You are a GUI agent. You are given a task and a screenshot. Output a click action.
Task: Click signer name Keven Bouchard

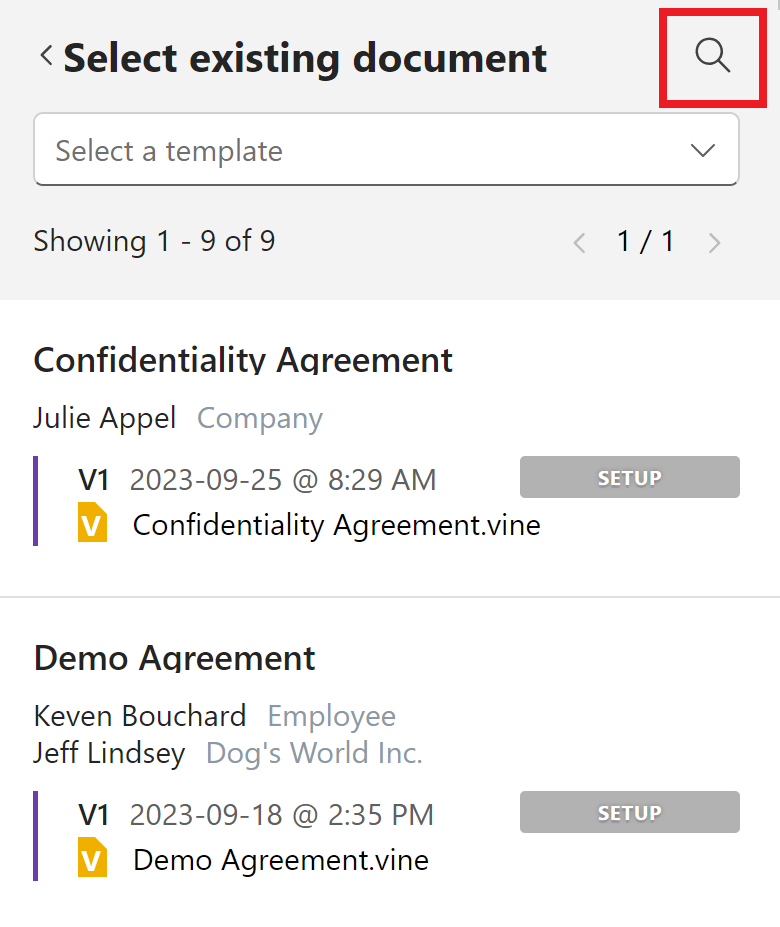coord(140,716)
